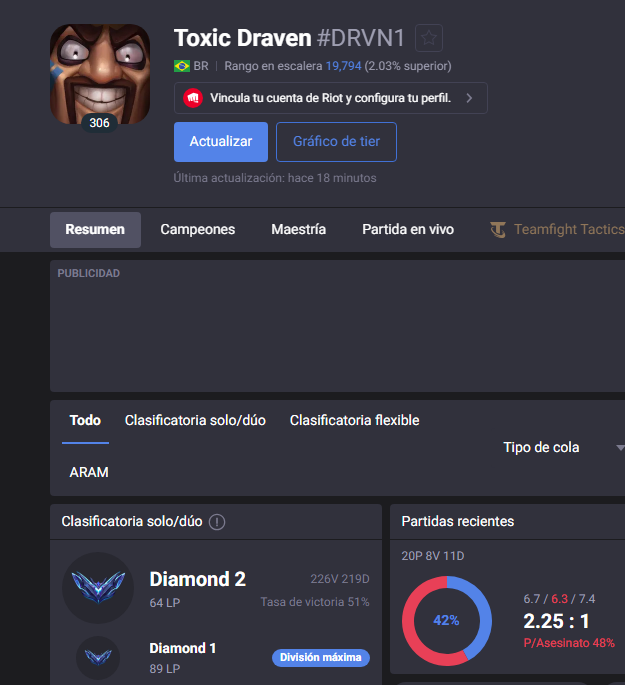Select the ARAM filter
625x685 pixels.
(x=89, y=472)
